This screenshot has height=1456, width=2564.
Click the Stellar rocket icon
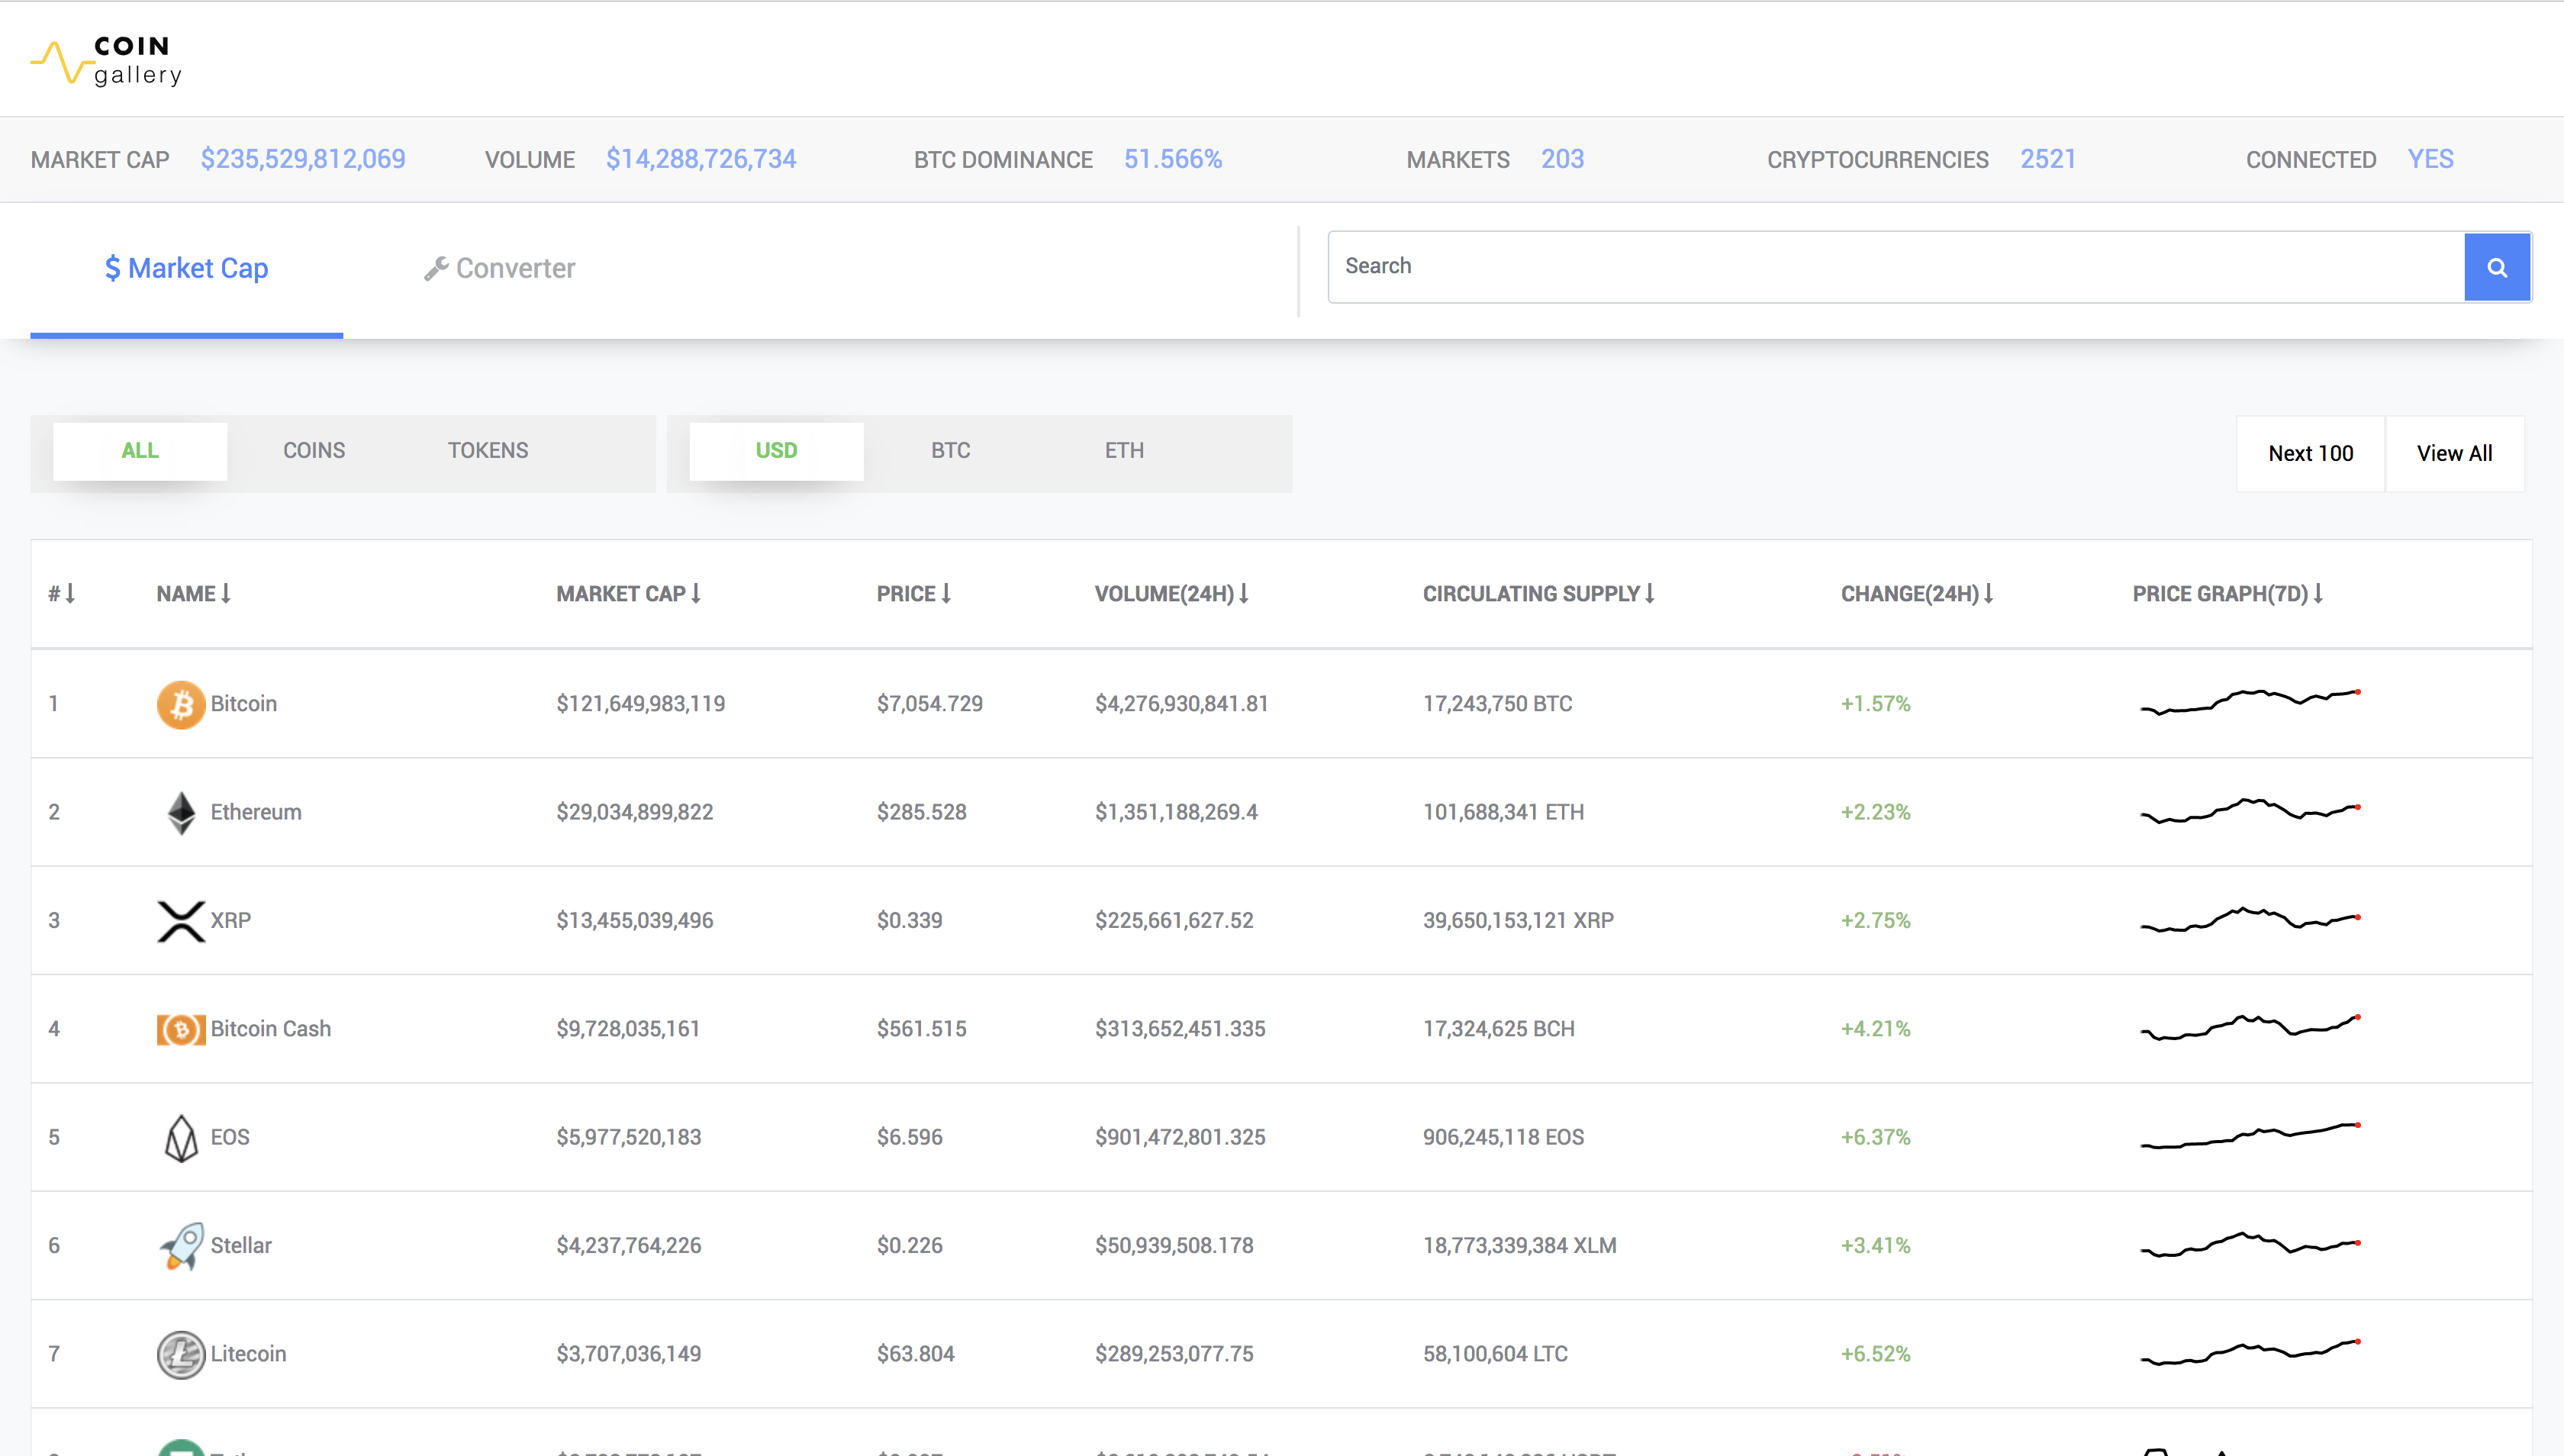(x=181, y=1245)
